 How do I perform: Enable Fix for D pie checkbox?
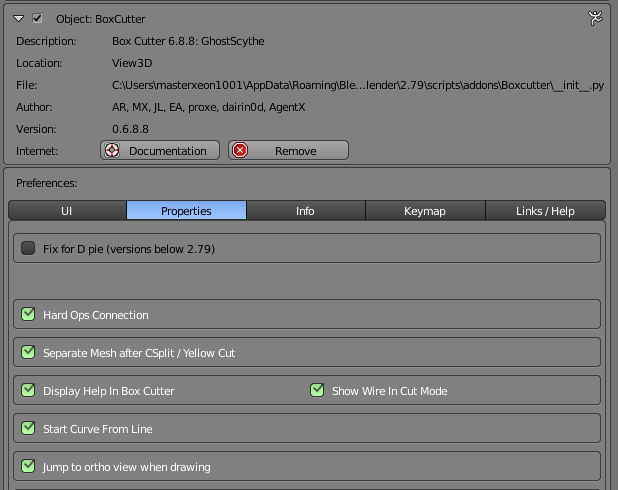pyautogui.click(x=28, y=248)
